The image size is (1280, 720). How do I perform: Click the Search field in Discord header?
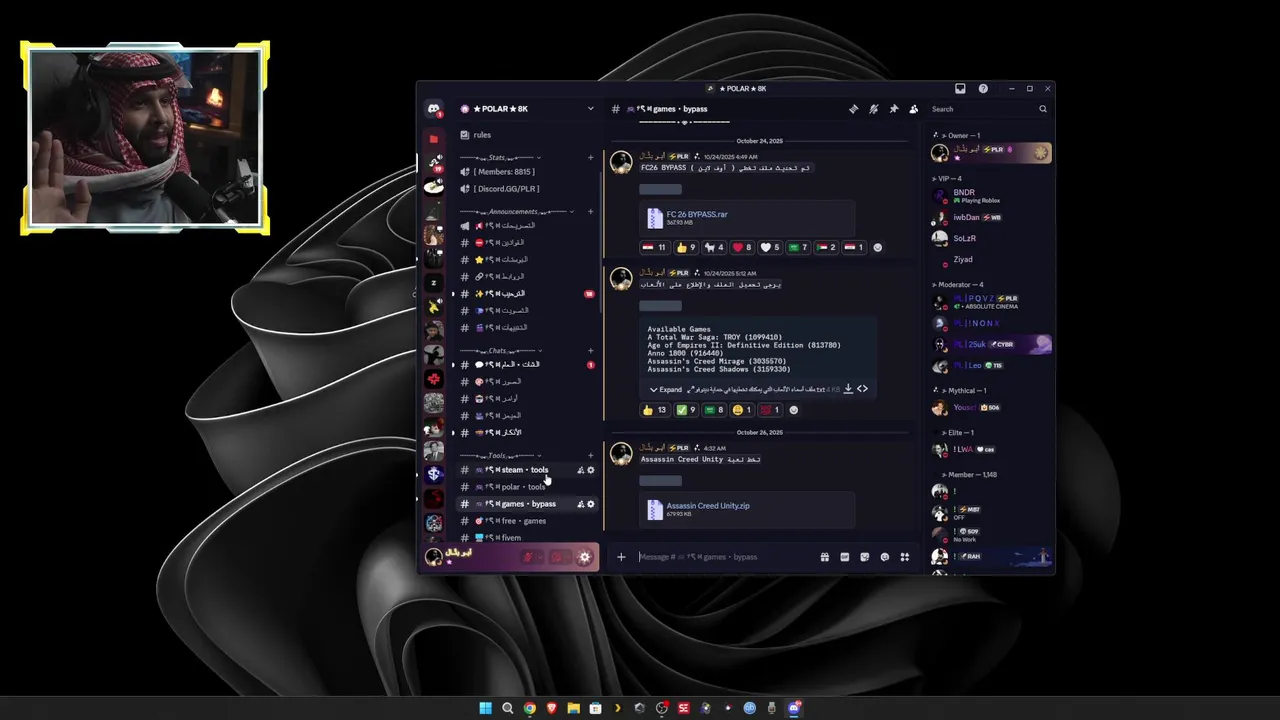[x=988, y=109]
